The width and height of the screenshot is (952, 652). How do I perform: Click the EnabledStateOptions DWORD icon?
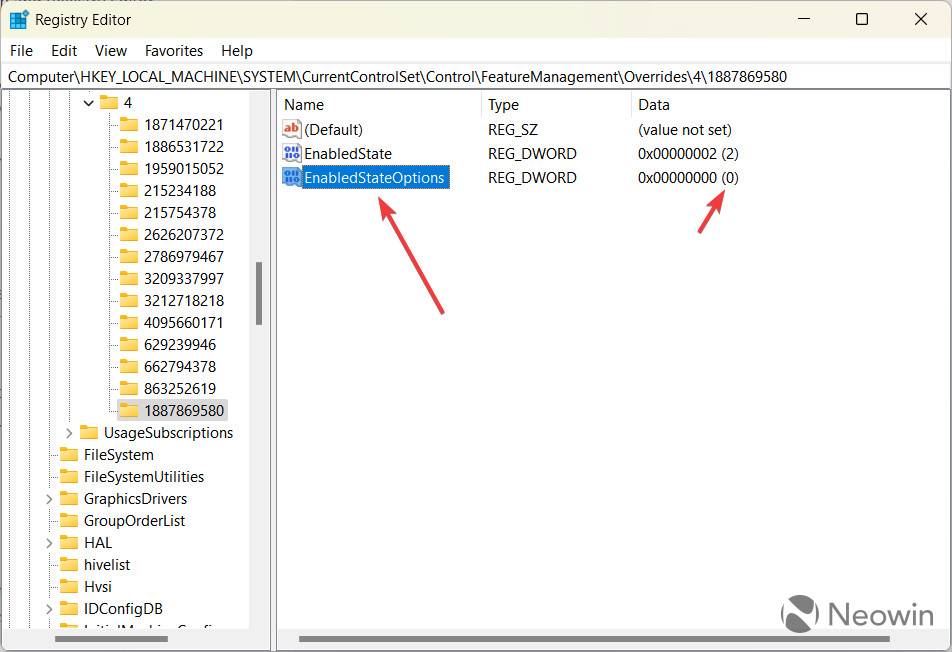click(291, 177)
